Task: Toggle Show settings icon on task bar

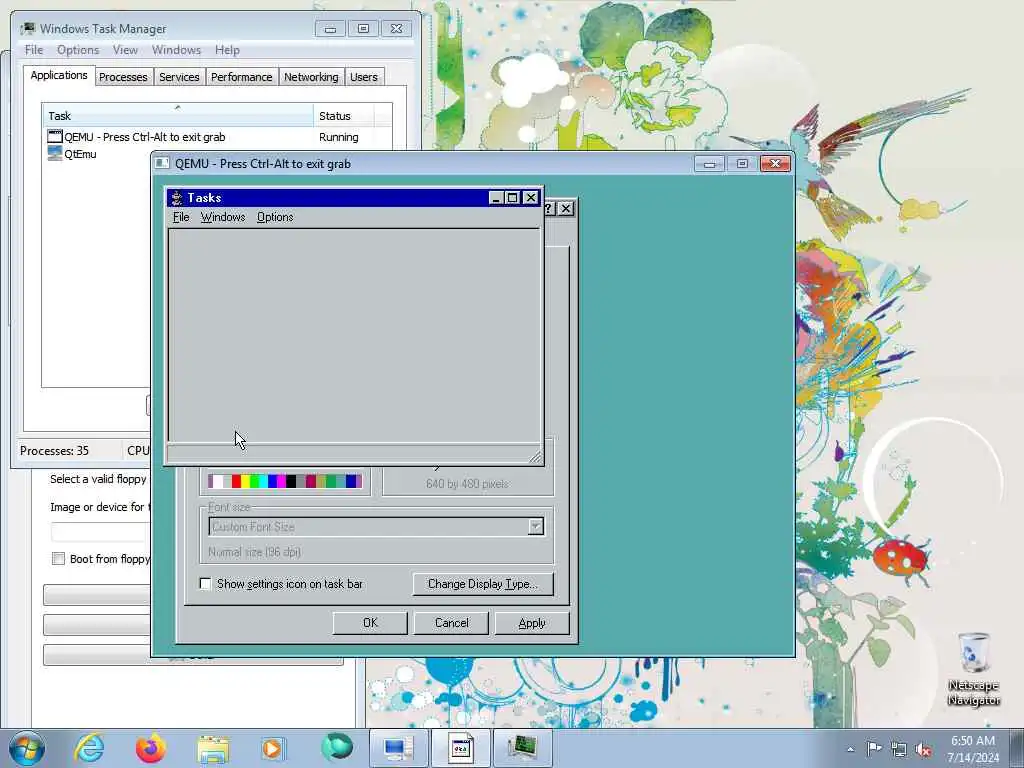Action: click(205, 584)
